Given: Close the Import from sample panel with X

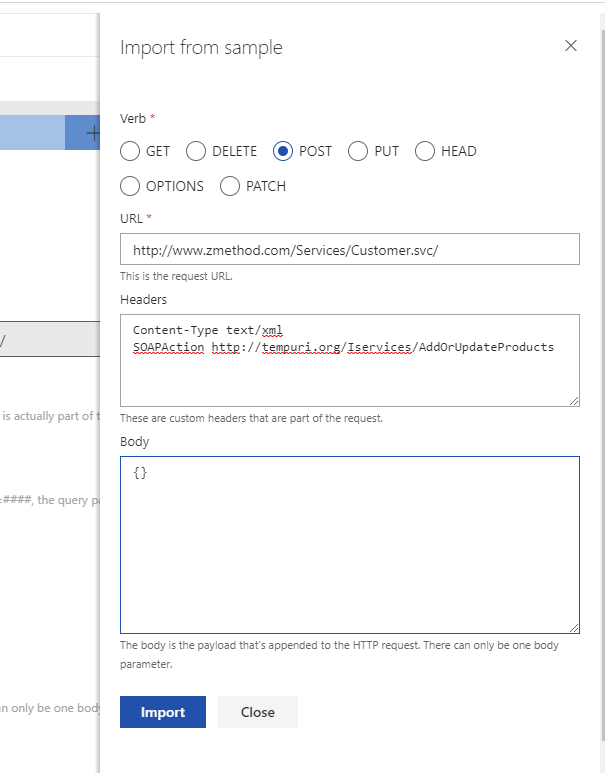Looking at the screenshot, I should pyautogui.click(x=571, y=46).
